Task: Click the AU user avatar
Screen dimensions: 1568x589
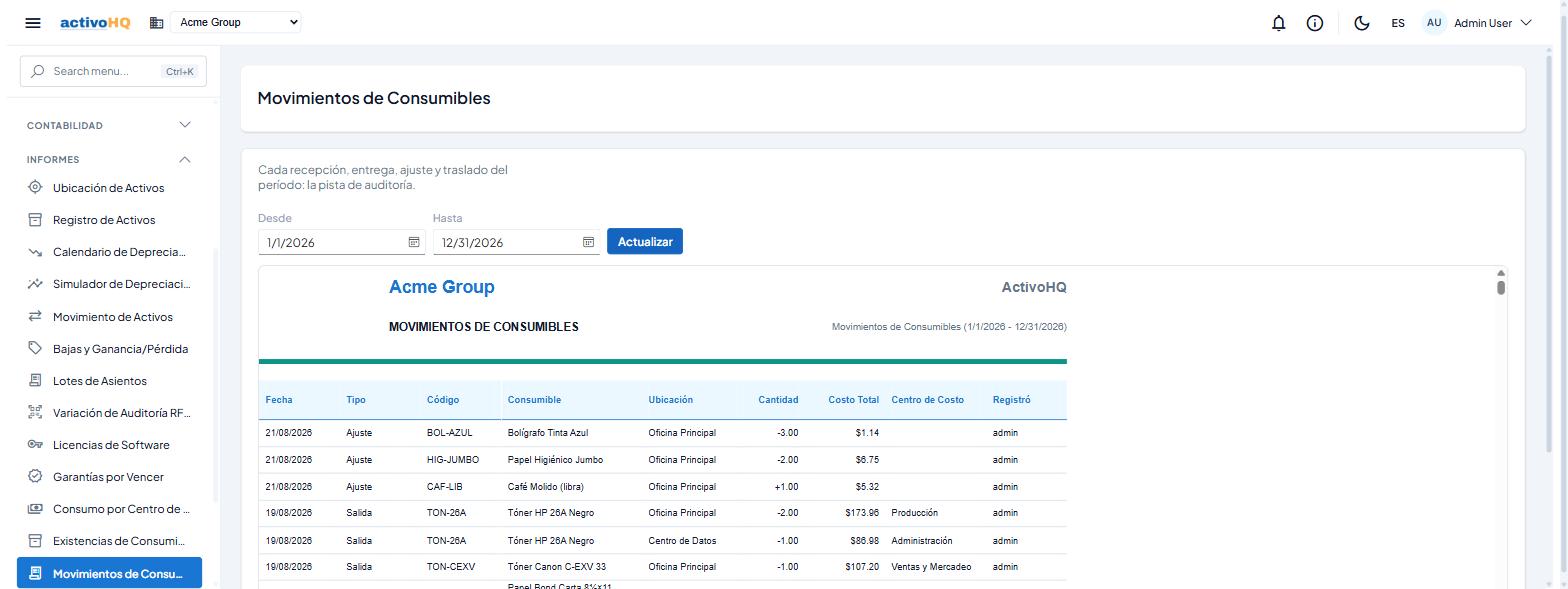Action: tap(1434, 23)
